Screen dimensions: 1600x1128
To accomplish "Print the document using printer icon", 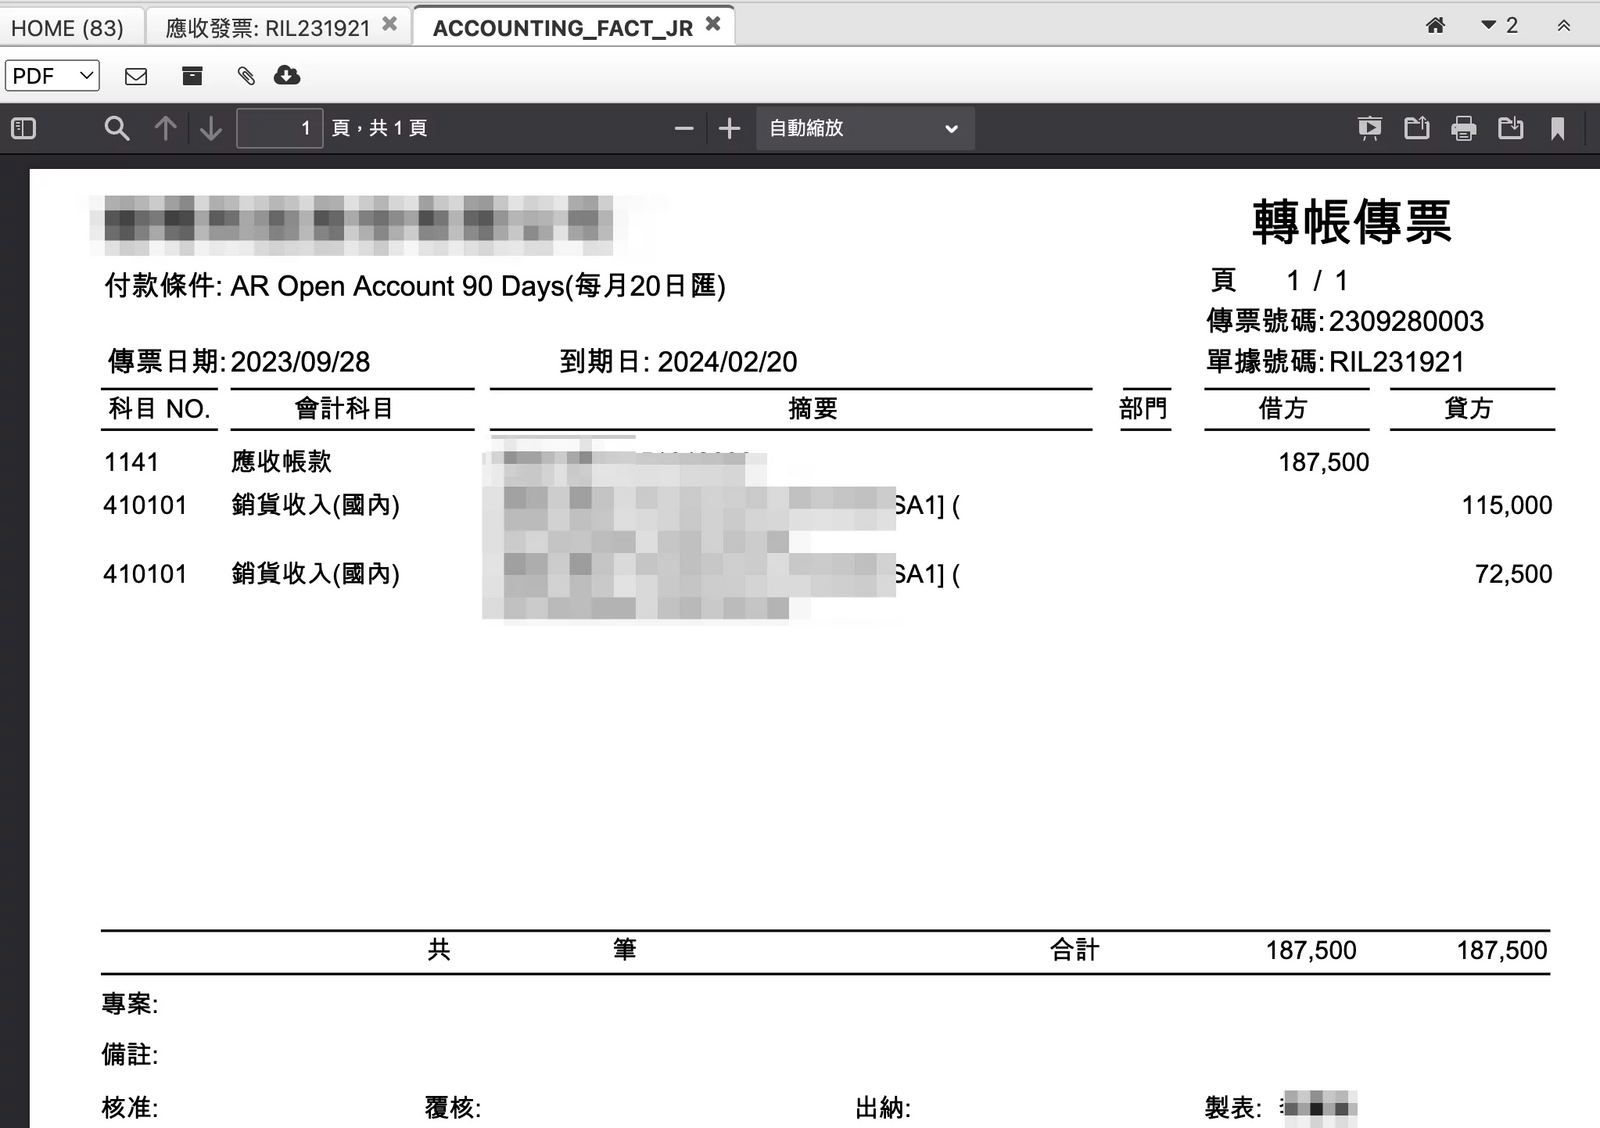I will coord(1463,128).
